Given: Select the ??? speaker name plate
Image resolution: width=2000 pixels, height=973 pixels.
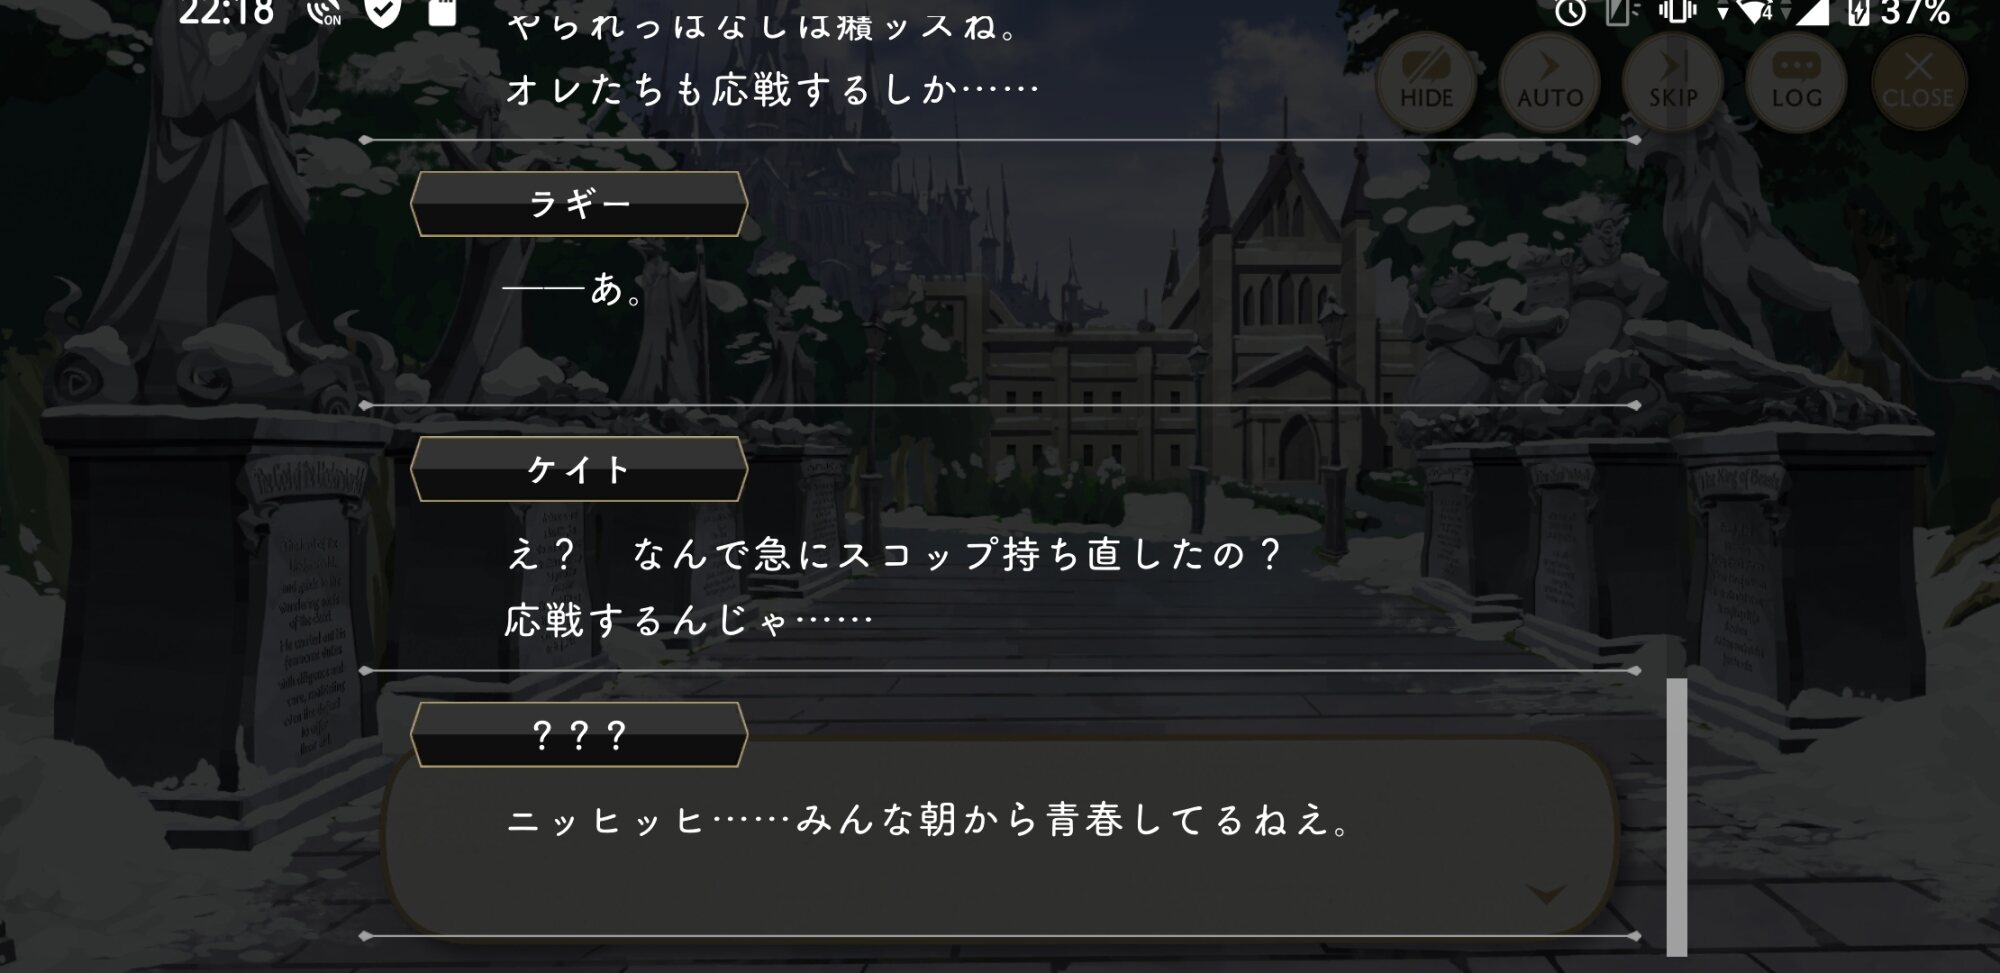Looking at the screenshot, I should (x=579, y=735).
